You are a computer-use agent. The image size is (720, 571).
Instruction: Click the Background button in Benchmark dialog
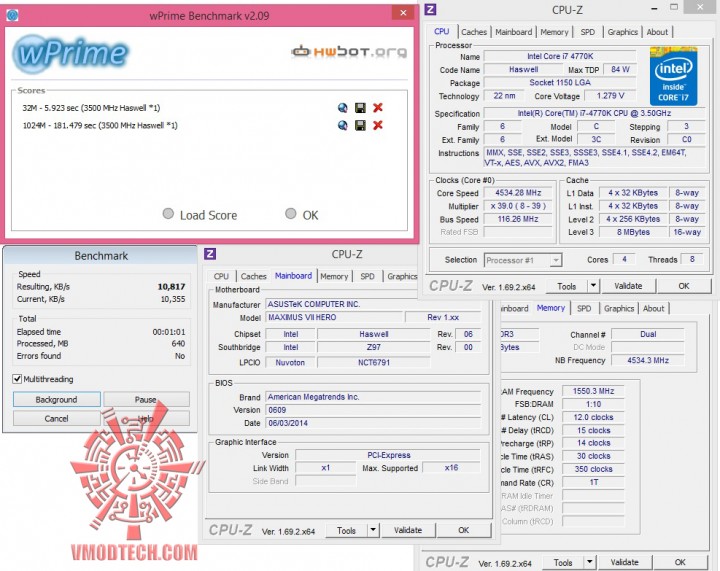pos(56,399)
